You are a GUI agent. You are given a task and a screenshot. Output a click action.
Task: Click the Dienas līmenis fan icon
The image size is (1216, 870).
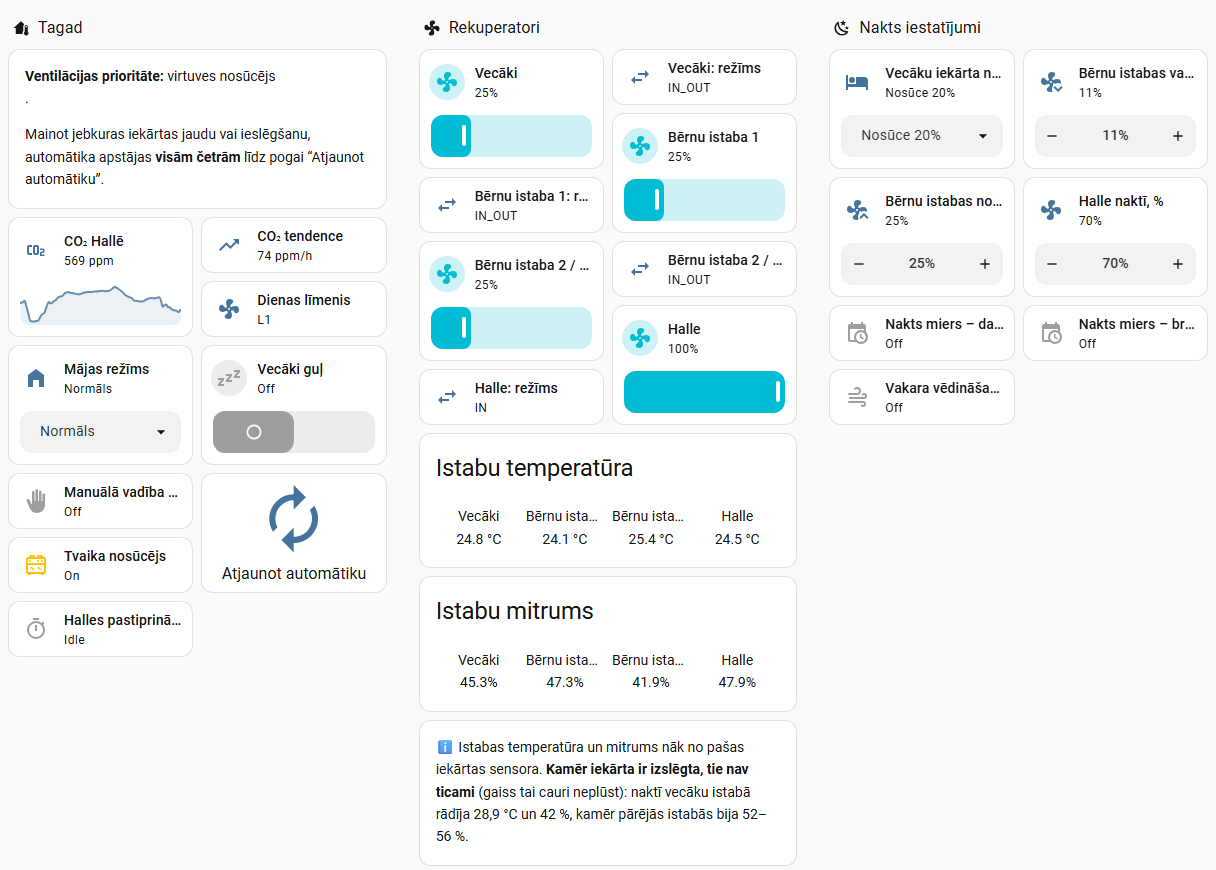click(229, 309)
